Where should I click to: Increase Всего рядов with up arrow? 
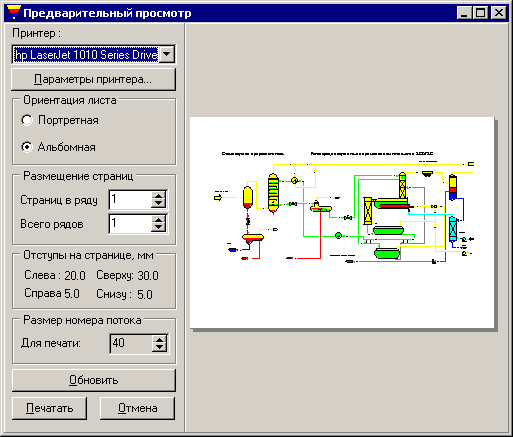pos(159,219)
